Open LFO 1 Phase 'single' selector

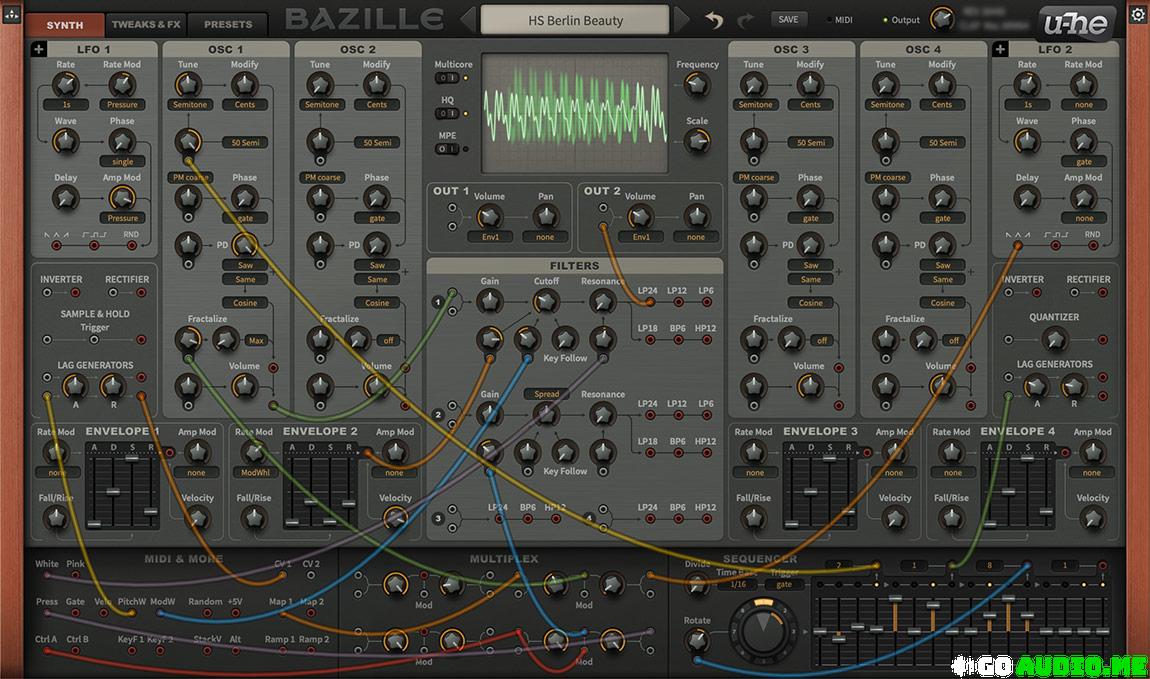click(x=122, y=161)
